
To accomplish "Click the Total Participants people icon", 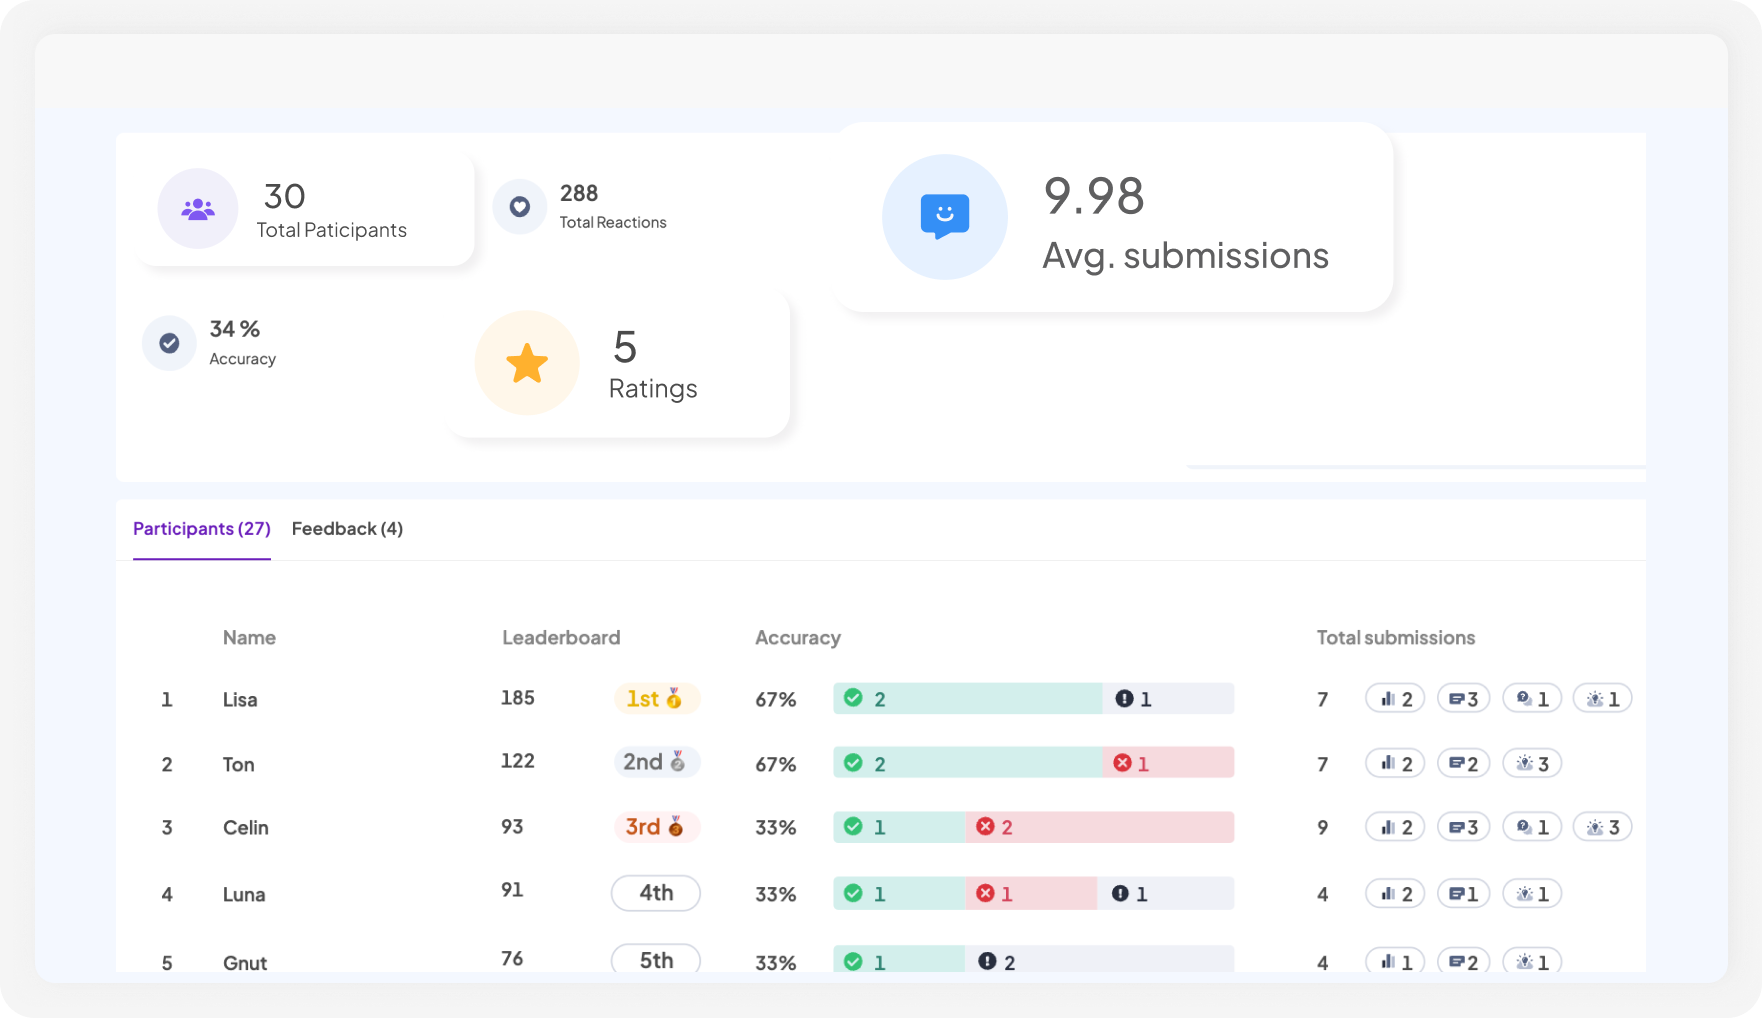I will (197, 208).
